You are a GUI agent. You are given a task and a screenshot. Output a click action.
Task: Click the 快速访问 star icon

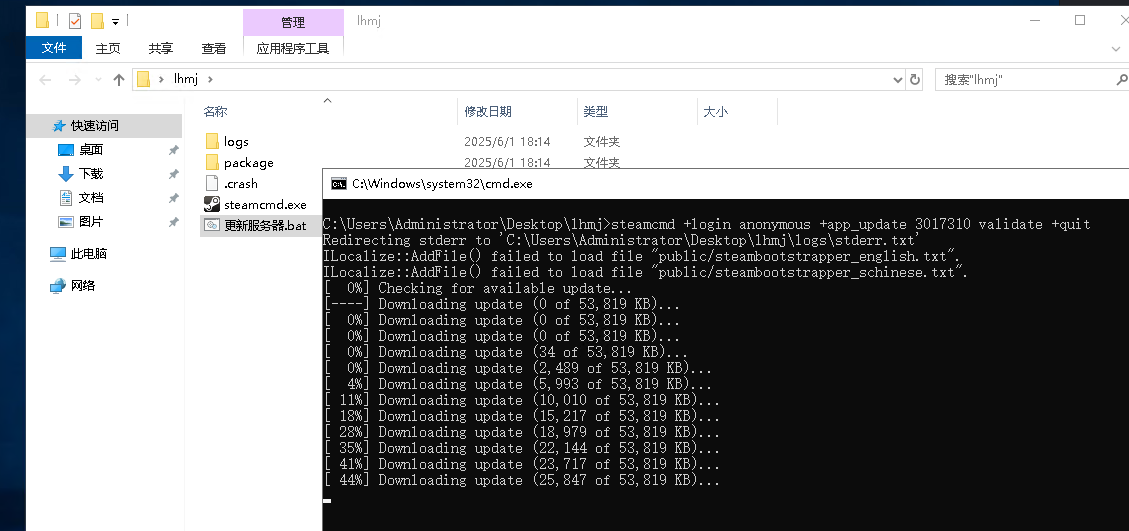[x=59, y=125]
